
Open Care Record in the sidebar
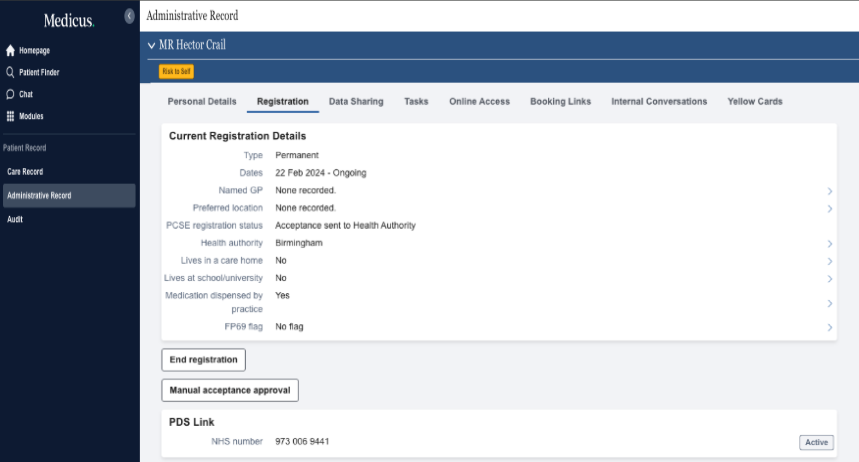(25, 172)
